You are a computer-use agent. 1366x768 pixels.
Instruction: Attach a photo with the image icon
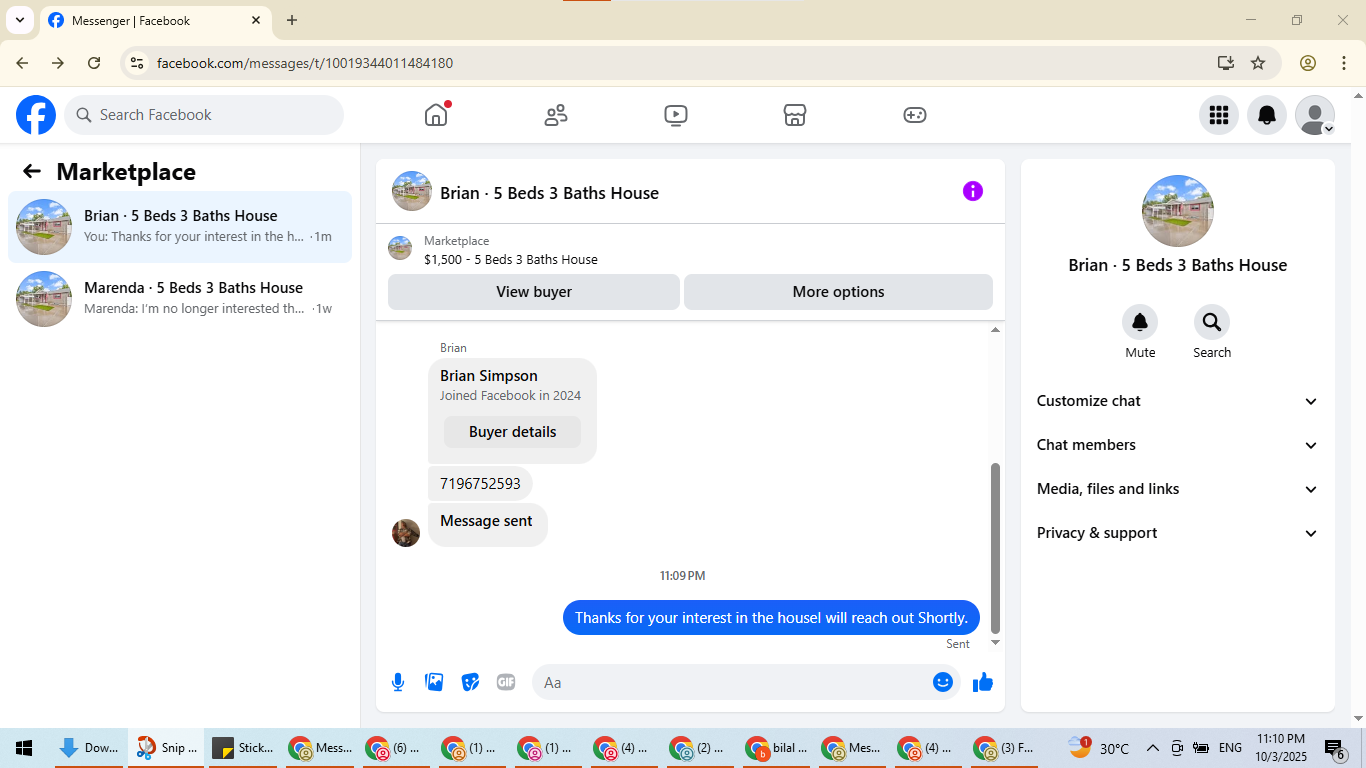(434, 682)
